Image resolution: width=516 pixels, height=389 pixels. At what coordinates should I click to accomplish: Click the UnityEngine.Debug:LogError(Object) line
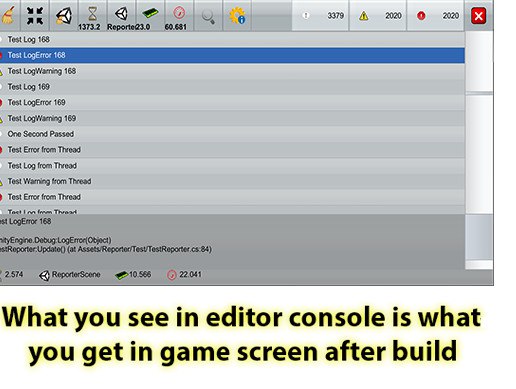[55, 240]
